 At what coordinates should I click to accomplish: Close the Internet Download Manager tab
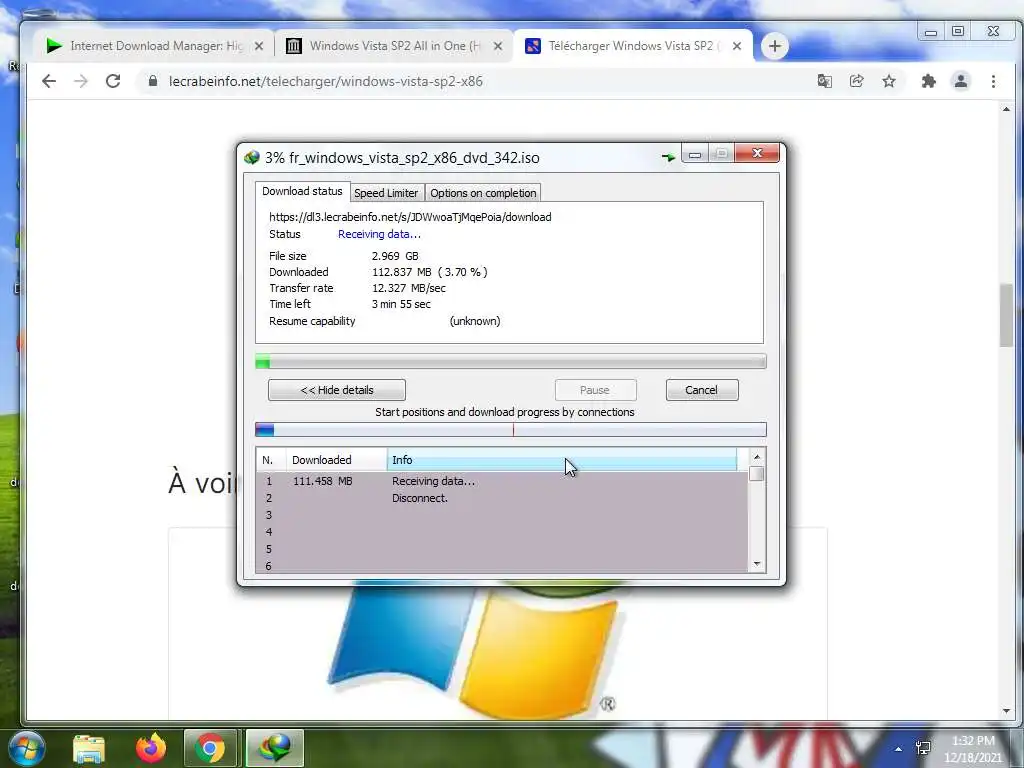pos(259,46)
